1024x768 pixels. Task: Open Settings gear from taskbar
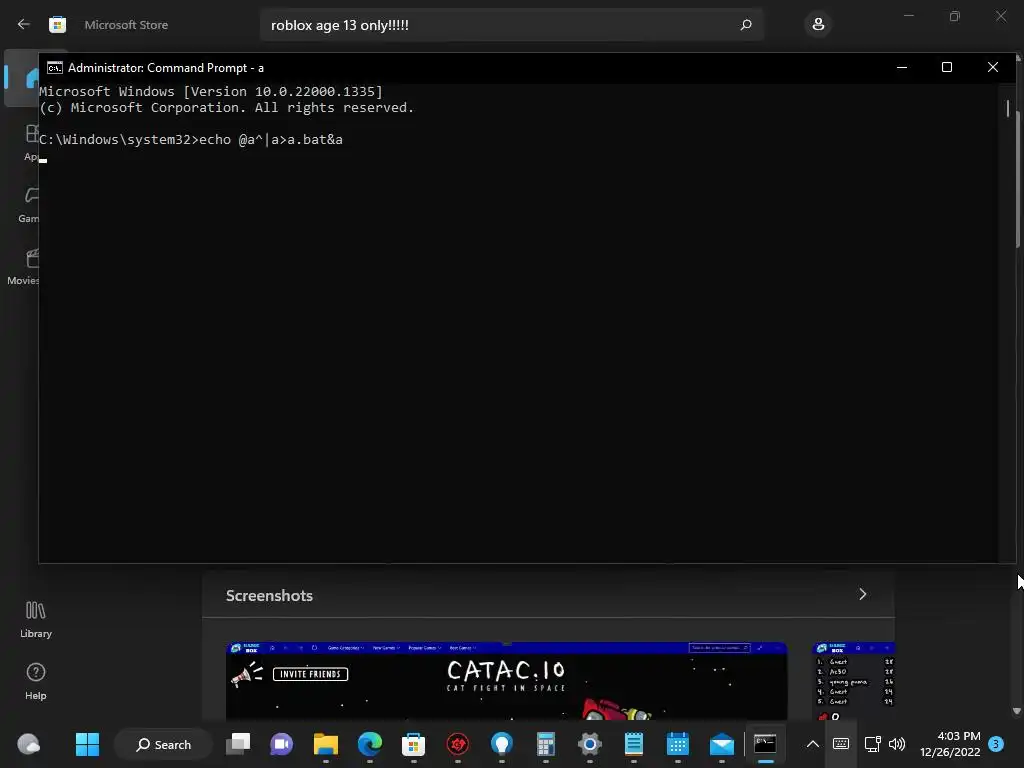tap(590, 744)
